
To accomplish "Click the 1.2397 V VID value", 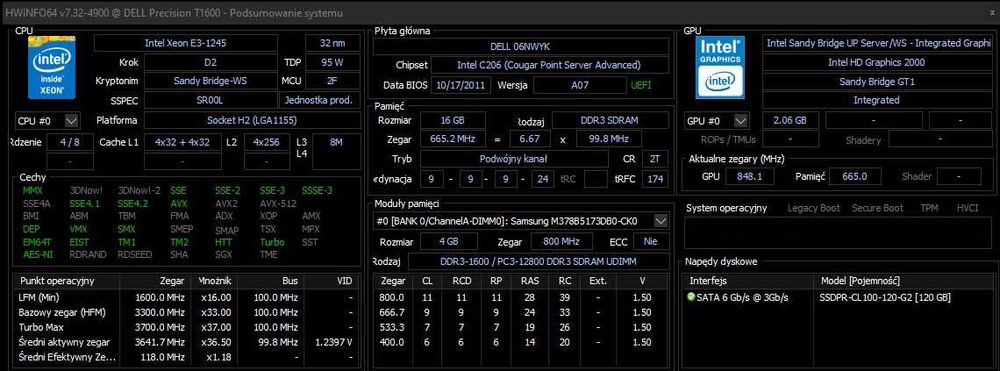I will (334, 342).
